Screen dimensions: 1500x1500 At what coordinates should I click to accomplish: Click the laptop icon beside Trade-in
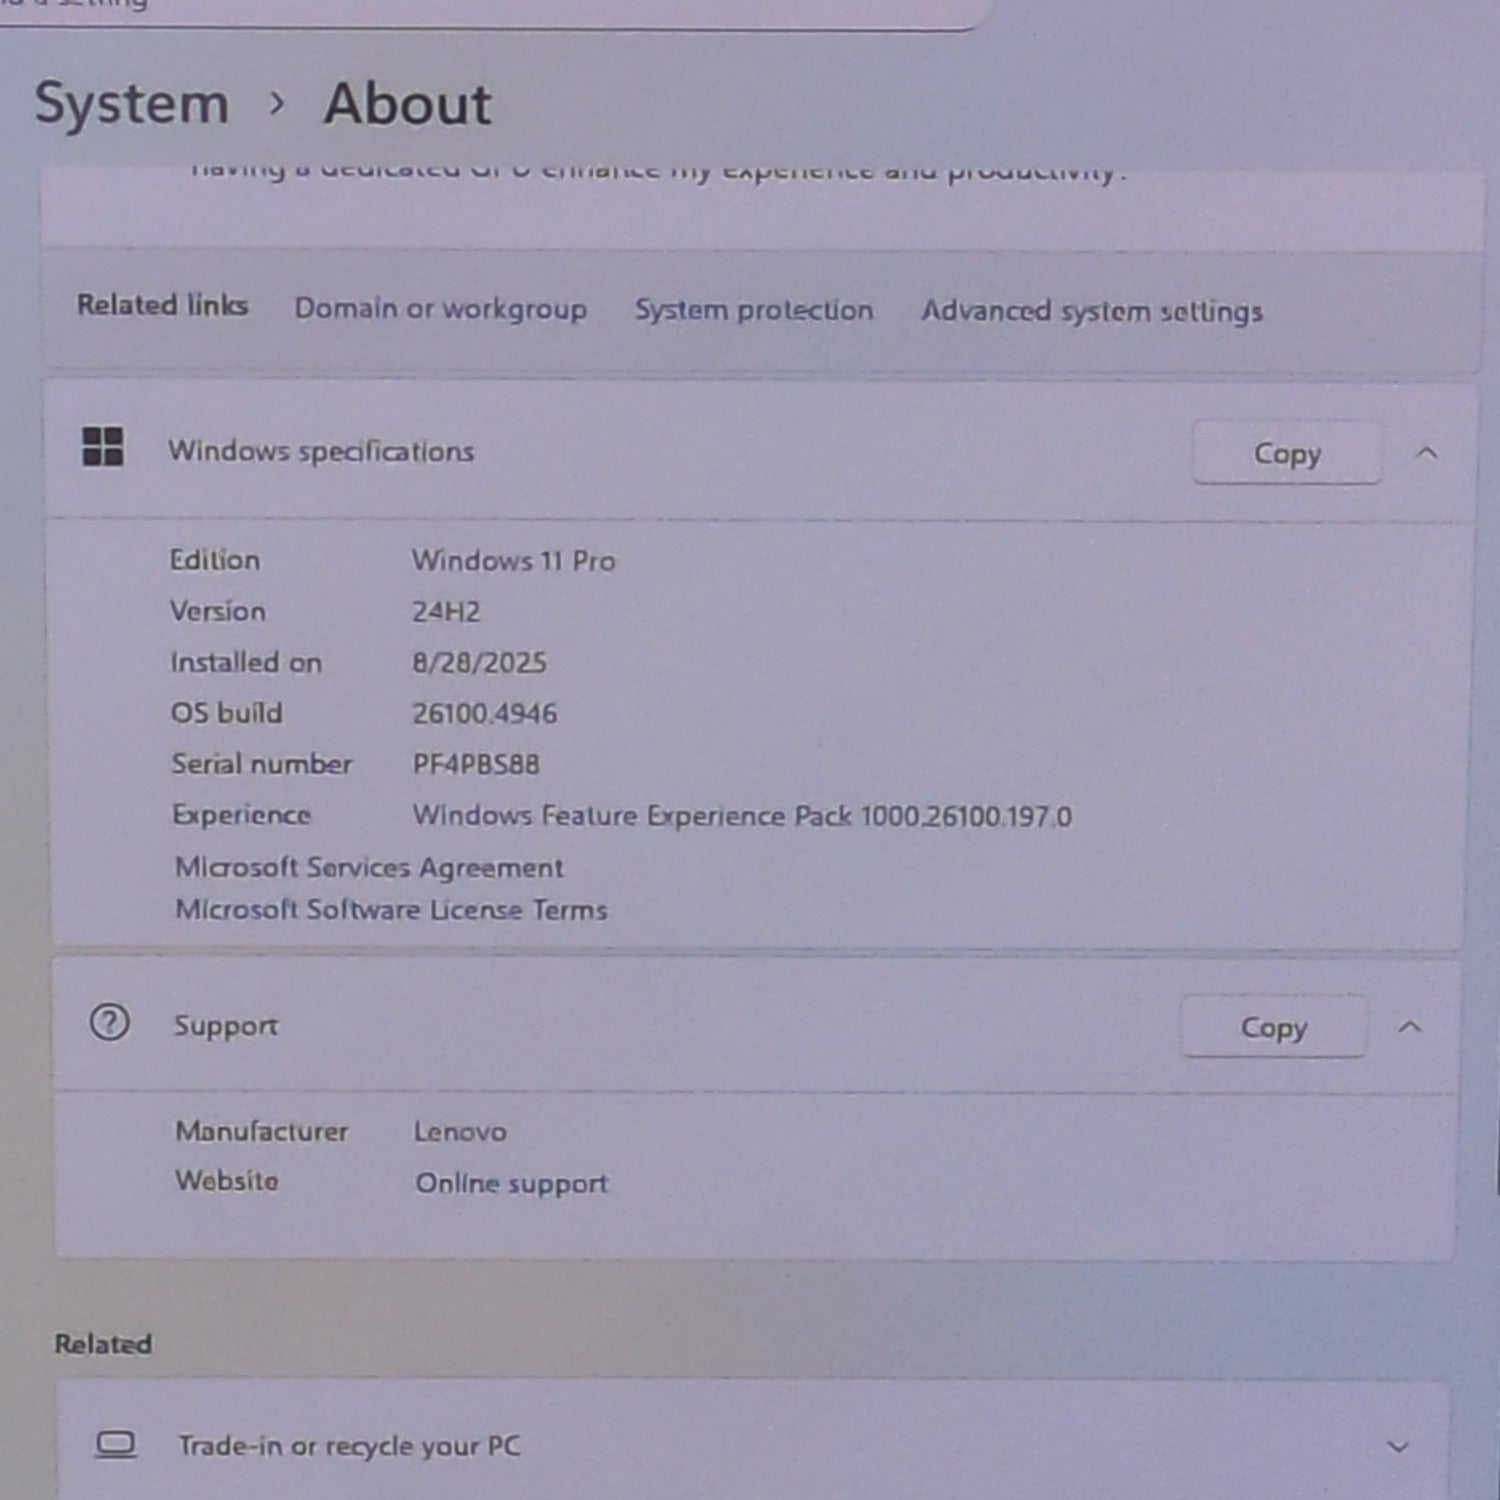(x=115, y=1445)
